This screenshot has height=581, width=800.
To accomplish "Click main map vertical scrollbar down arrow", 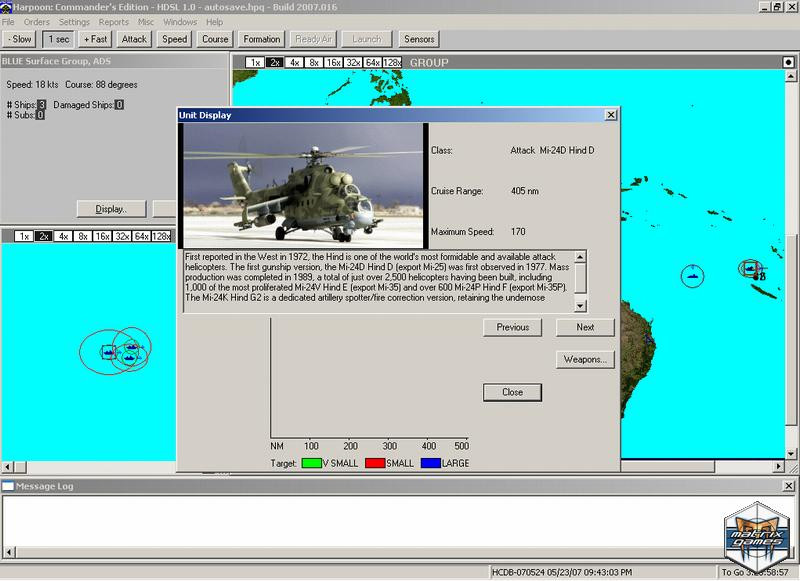I will pyautogui.click(x=790, y=453).
